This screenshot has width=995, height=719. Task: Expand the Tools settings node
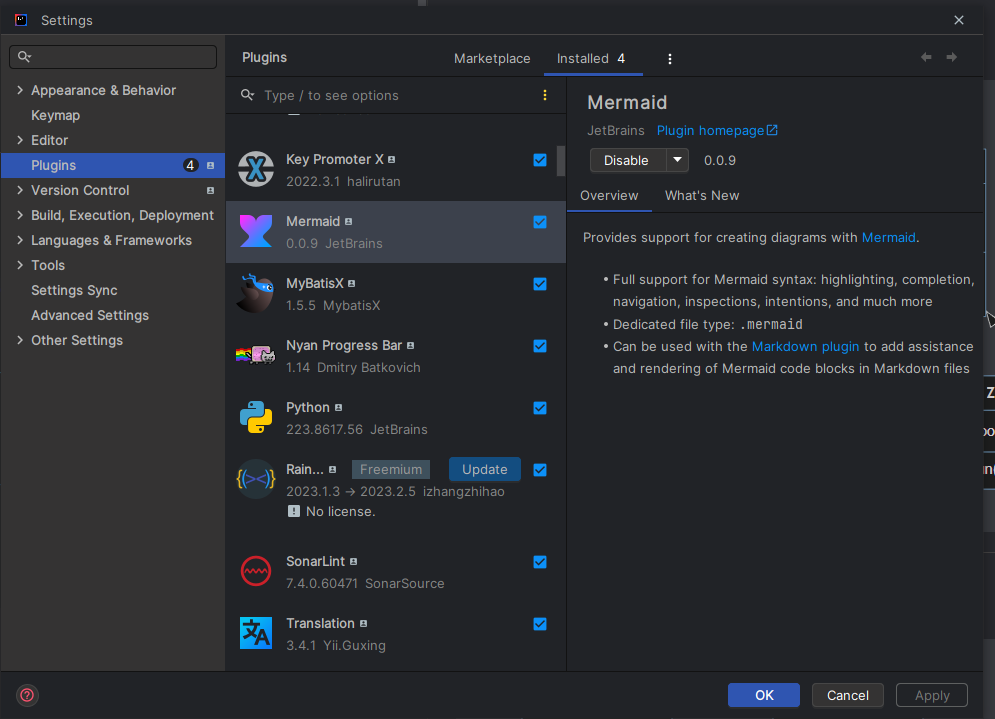[20, 265]
